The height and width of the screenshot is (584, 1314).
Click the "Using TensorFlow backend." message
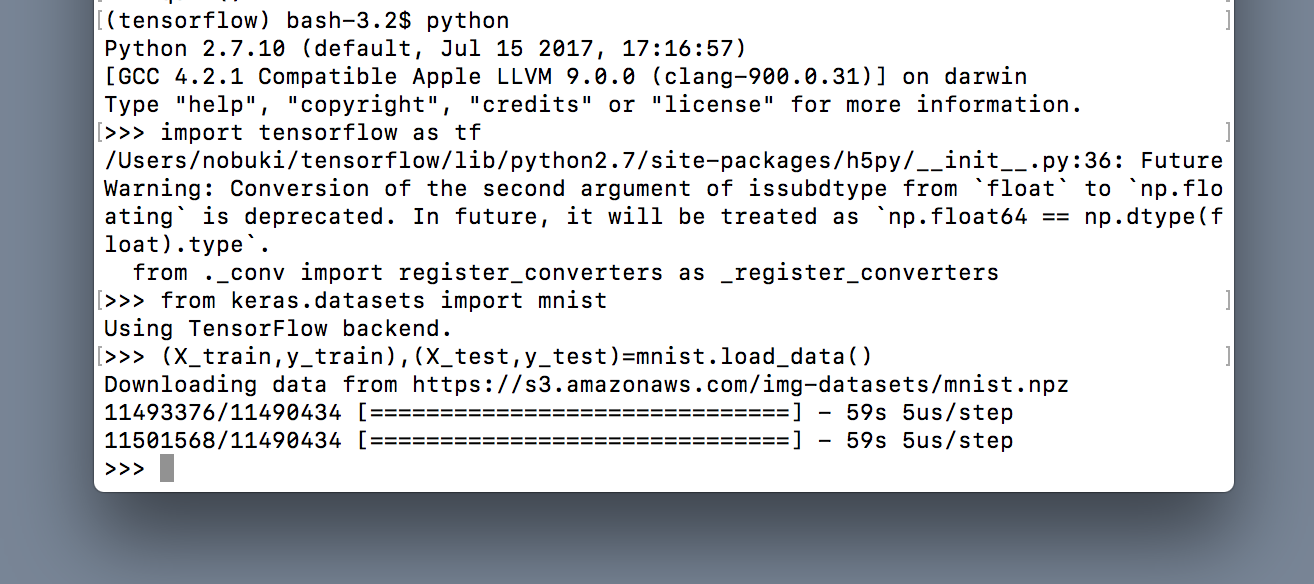[279, 328]
